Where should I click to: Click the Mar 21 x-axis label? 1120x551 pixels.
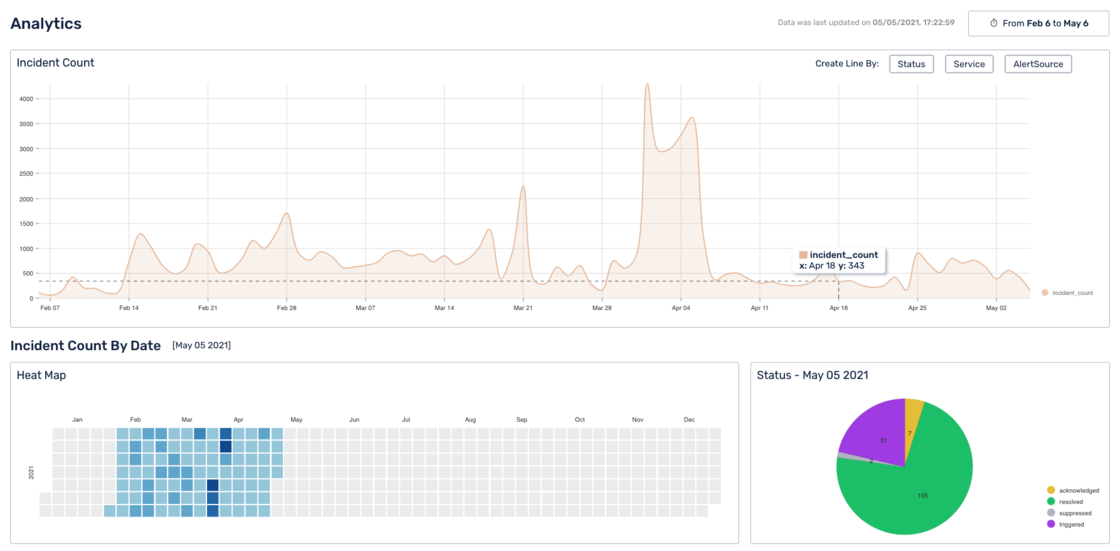tap(524, 308)
